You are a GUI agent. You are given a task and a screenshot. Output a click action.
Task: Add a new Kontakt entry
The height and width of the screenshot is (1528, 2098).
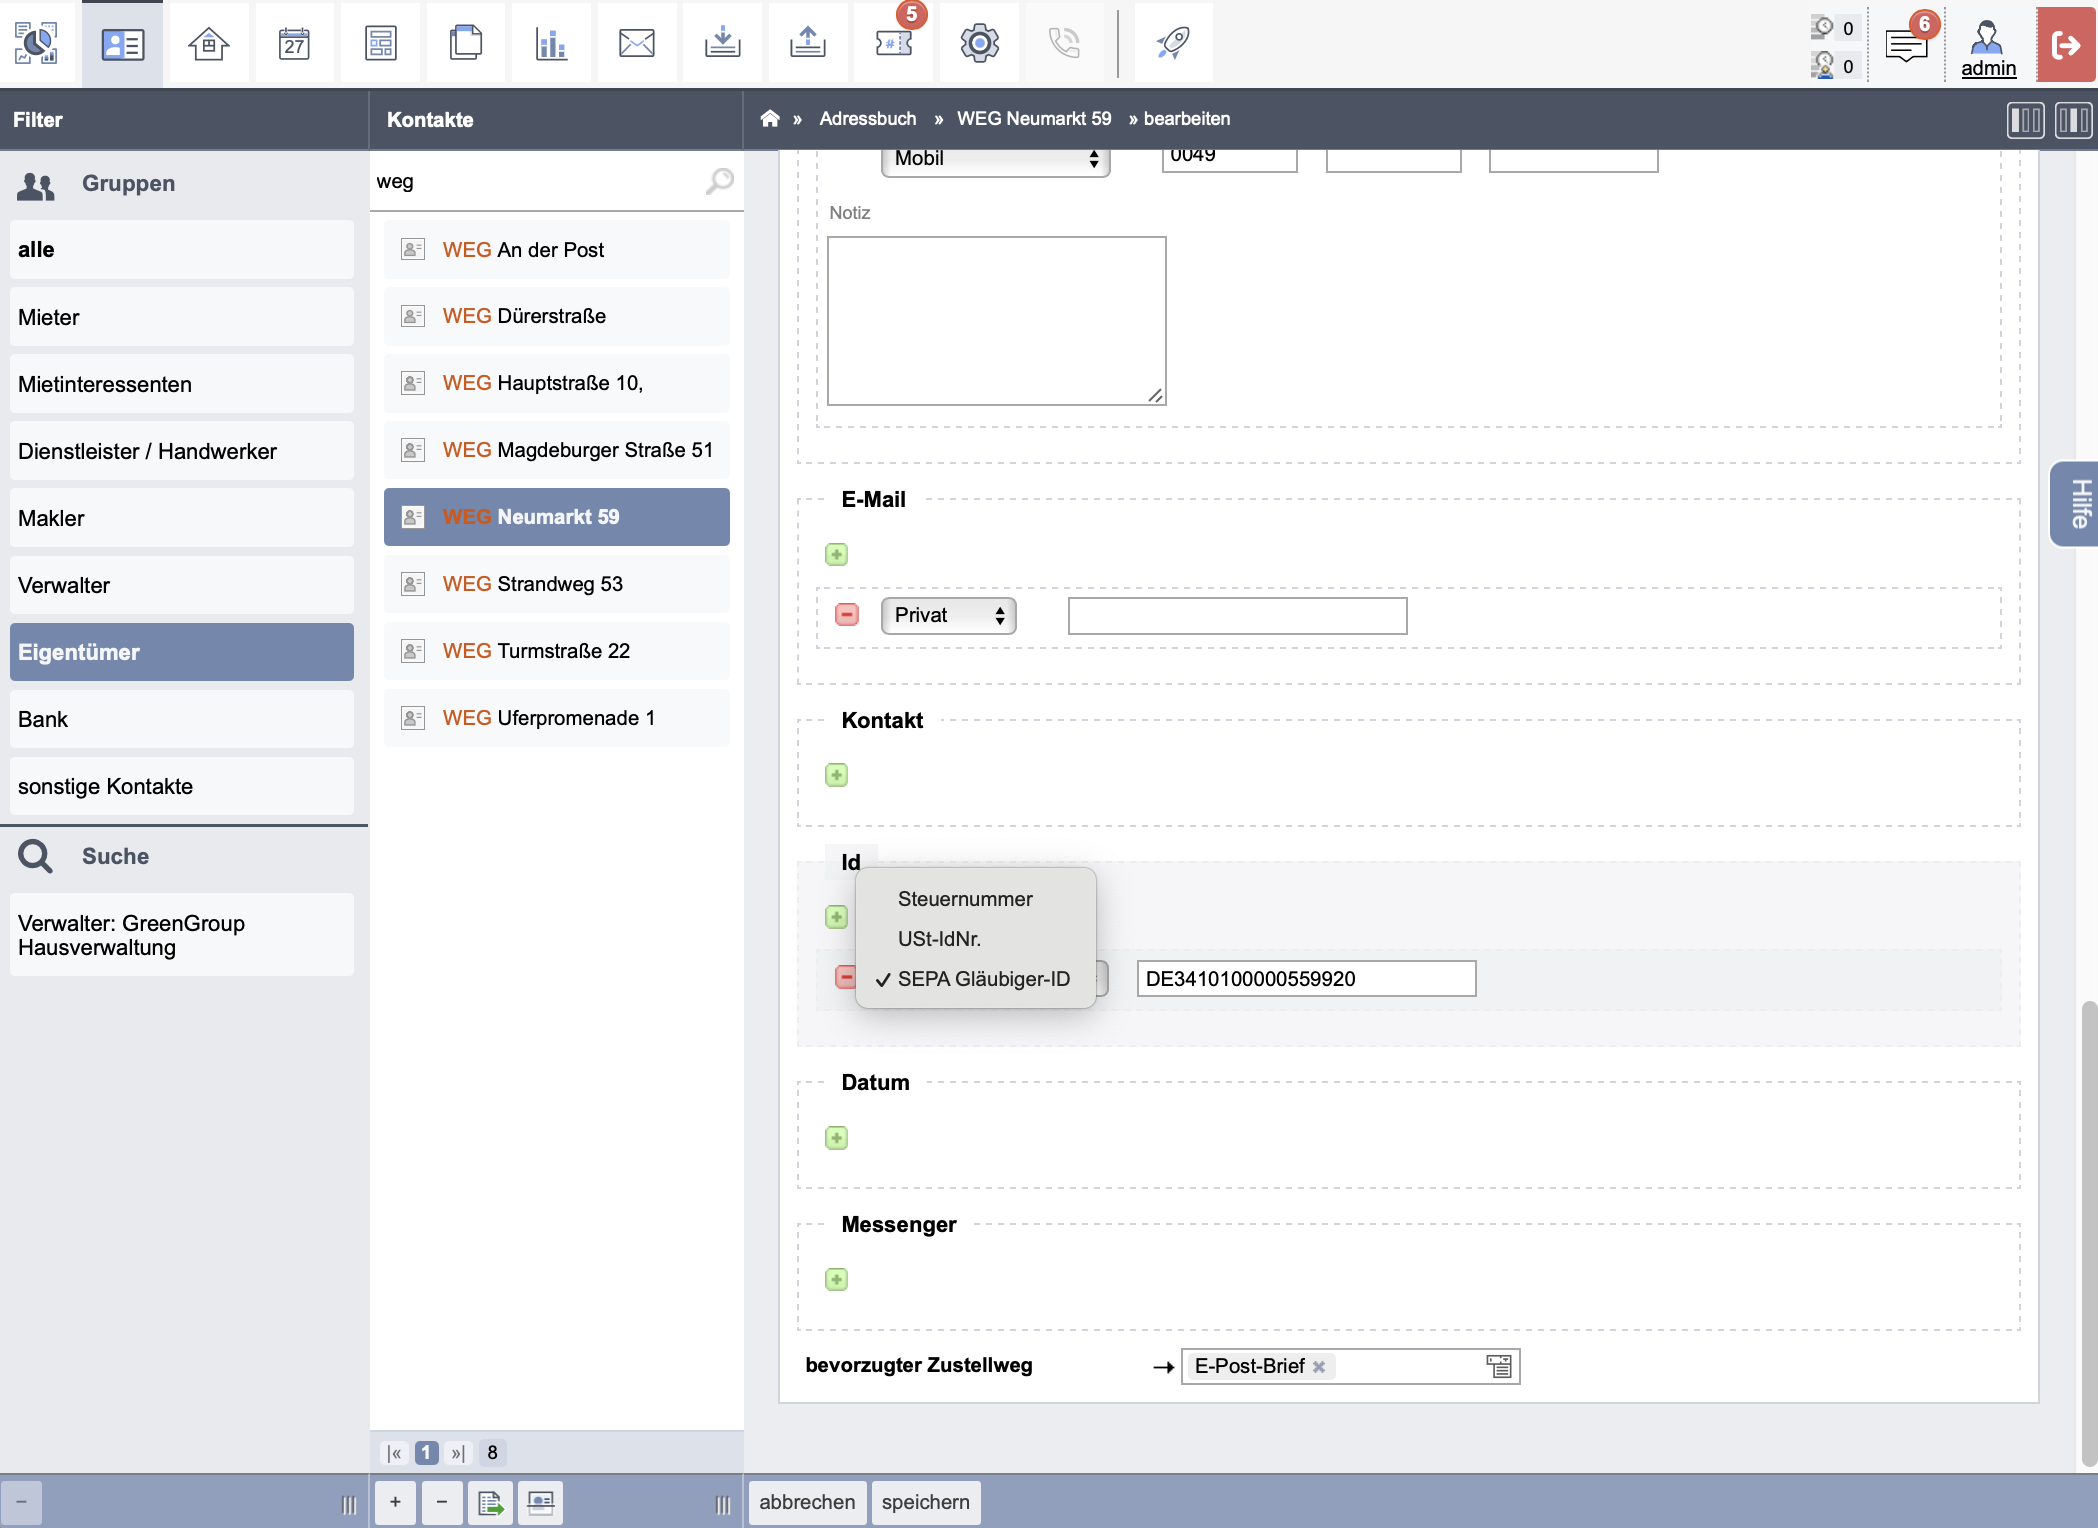(x=837, y=775)
